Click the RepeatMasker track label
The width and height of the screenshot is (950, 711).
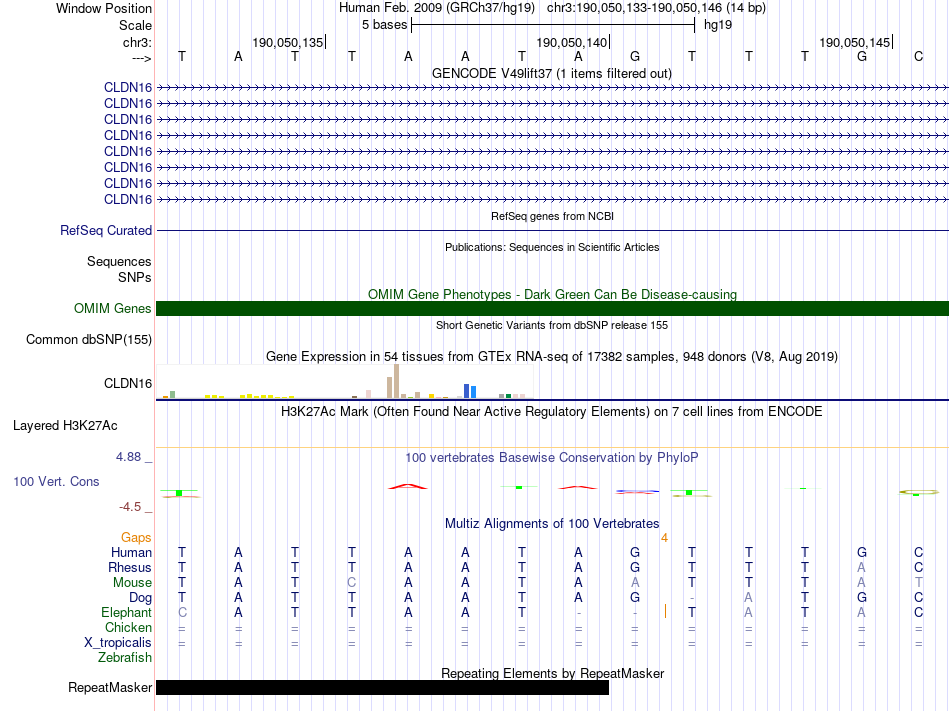(110, 687)
